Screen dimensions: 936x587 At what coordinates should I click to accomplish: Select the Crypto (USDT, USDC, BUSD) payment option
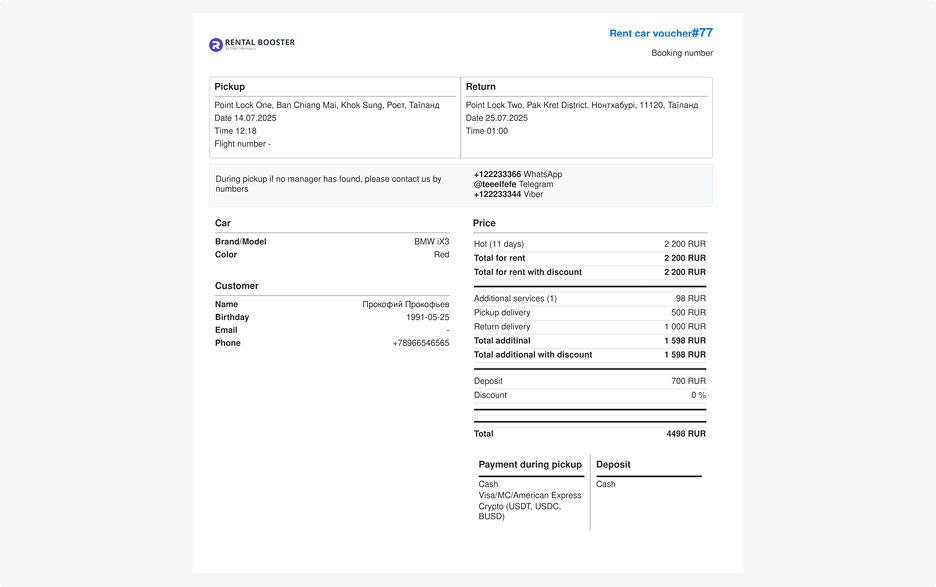click(x=519, y=511)
